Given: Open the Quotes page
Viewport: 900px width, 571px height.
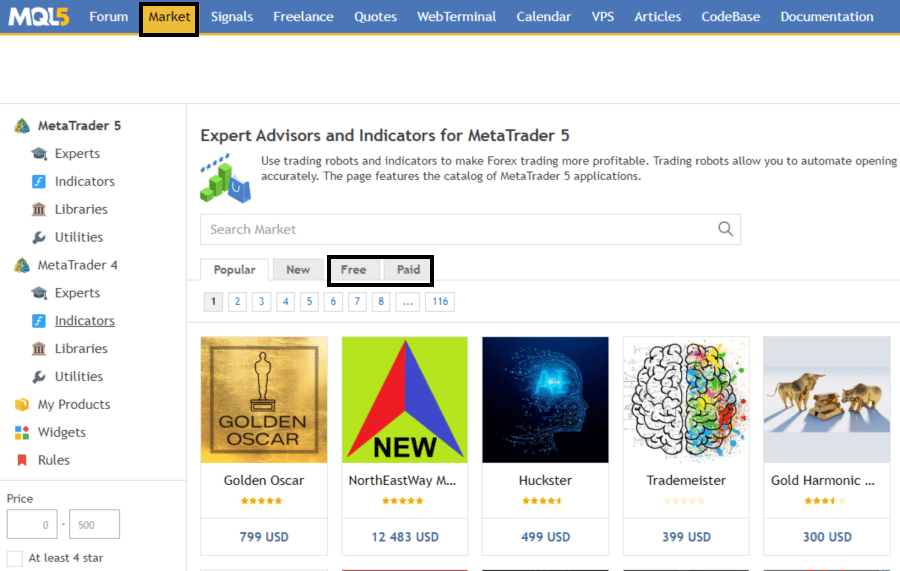Looking at the screenshot, I should (x=375, y=17).
